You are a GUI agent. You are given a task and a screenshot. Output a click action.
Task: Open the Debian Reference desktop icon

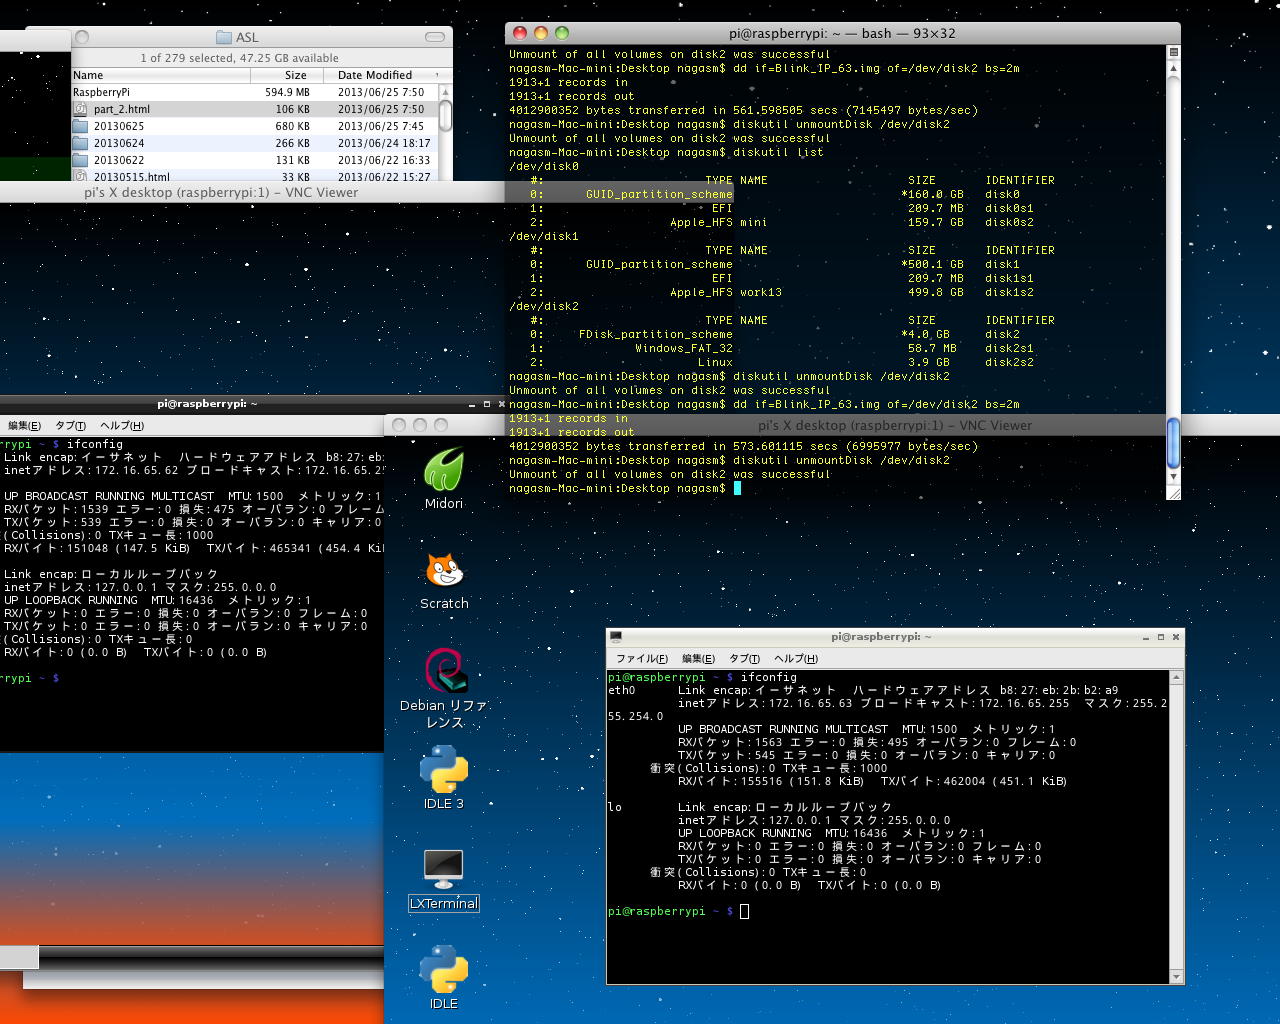click(444, 670)
